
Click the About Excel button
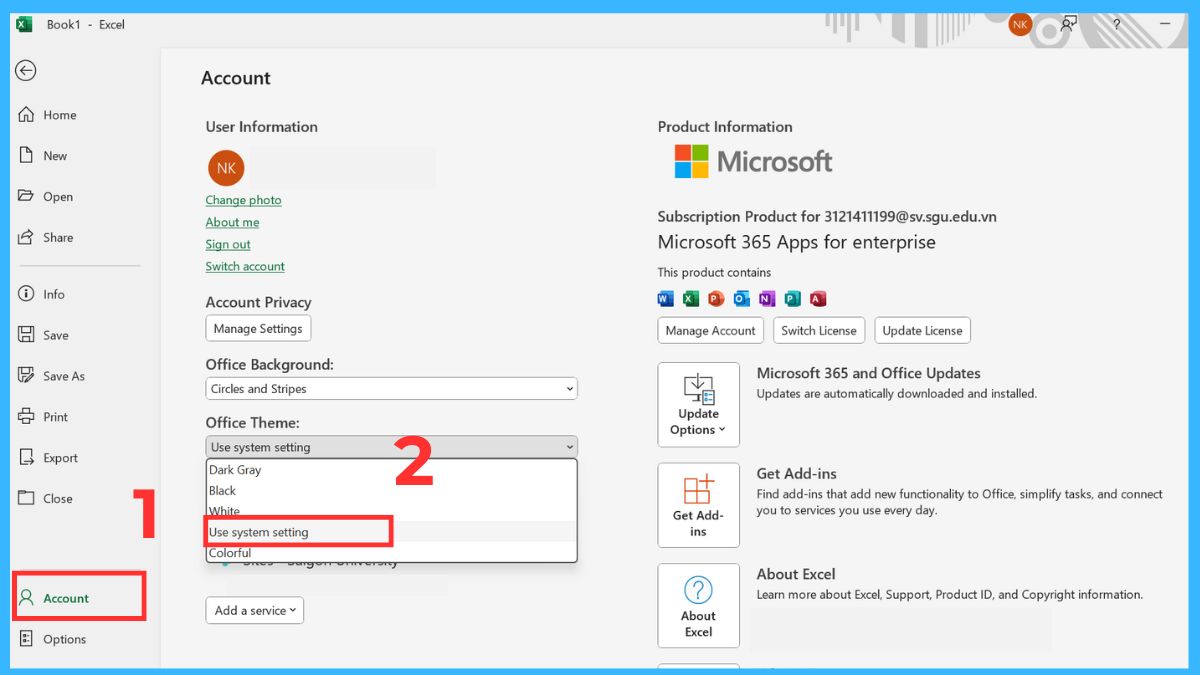tap(698, 605)
